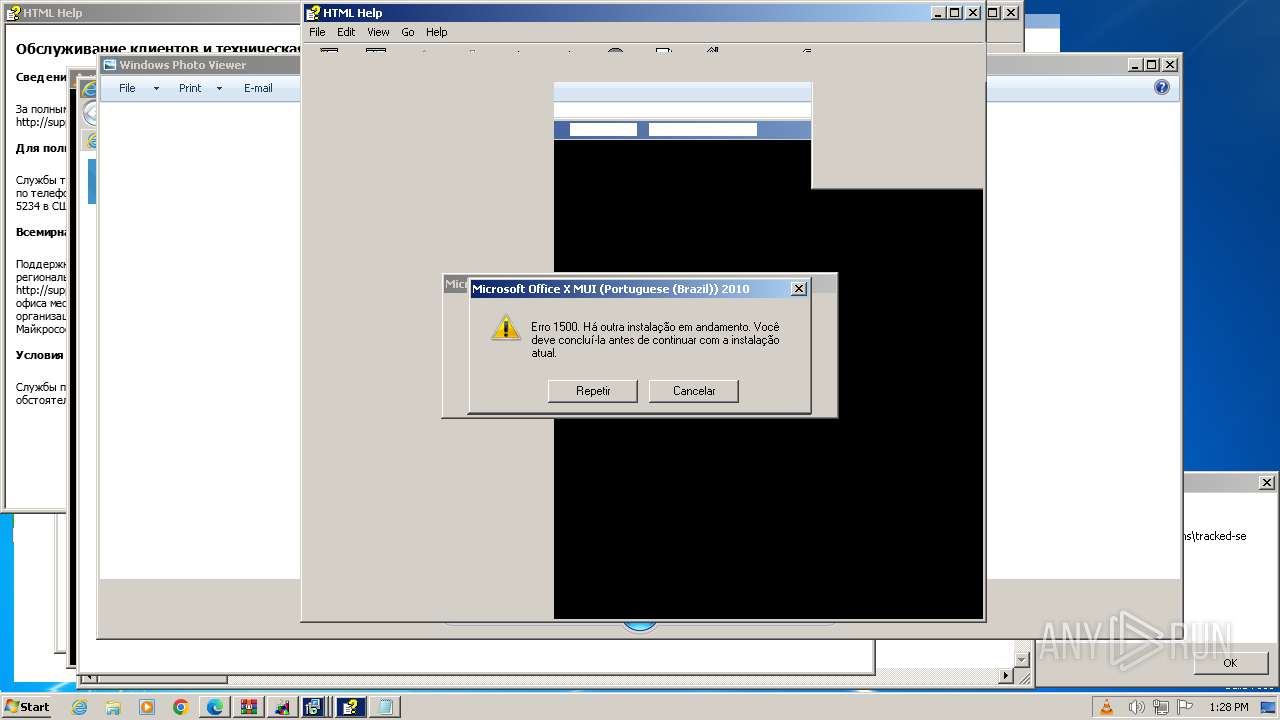
Task: Open Windows Explorer folder icon on taskbar
Action: [113, 707]
